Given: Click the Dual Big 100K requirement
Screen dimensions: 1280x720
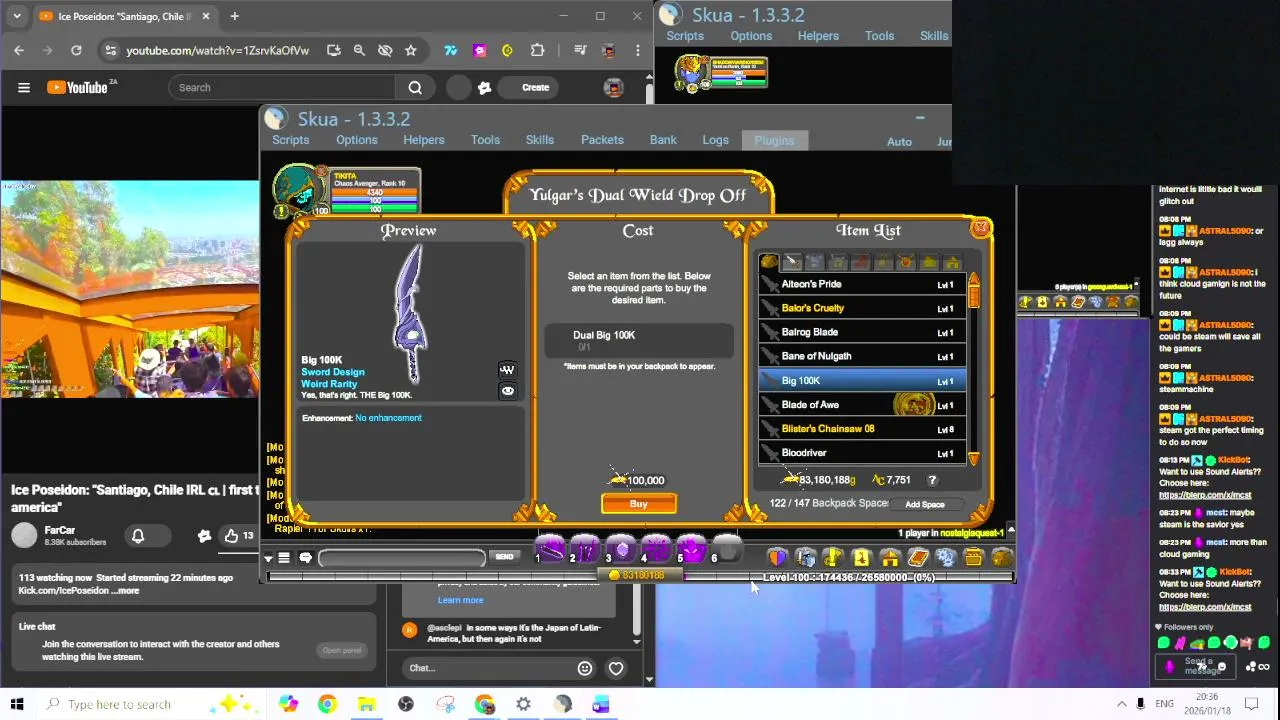Looking at the screenshot, I should click(x=641, y=340).
